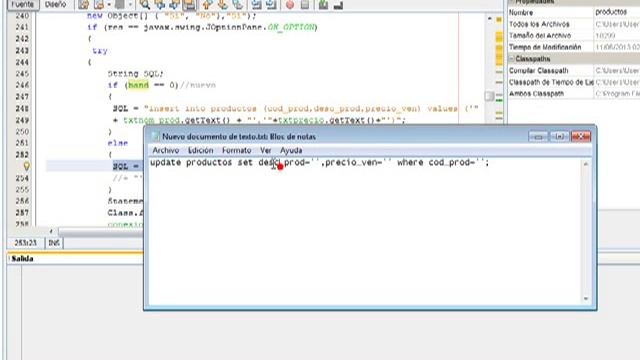The width and height of the screenshot is (640, 360).
Task: Click the light bulb hint icon
Action: click(26, 166)
